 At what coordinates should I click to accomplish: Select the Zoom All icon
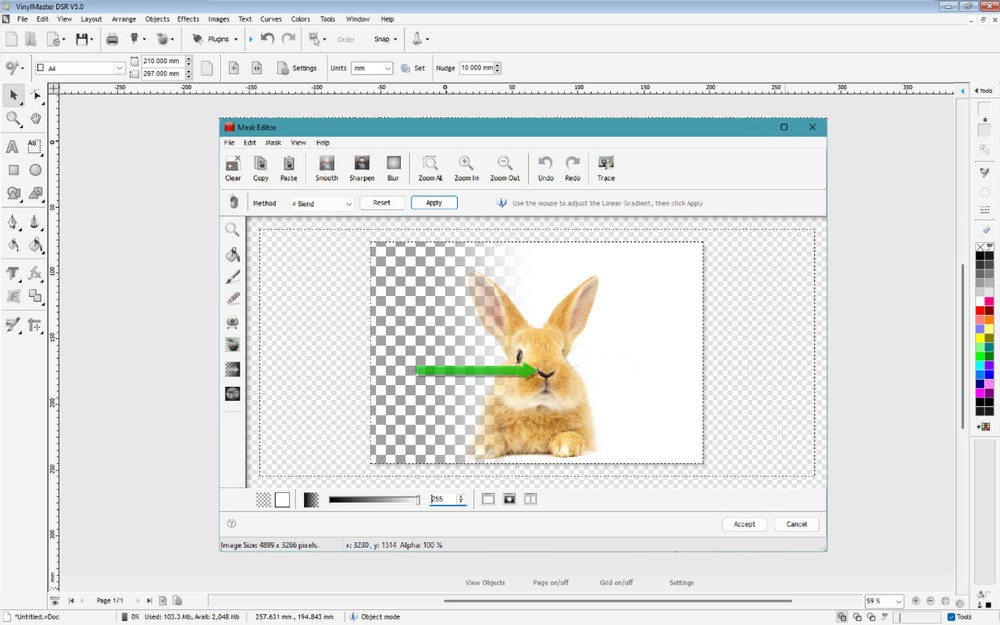[429, 166]
